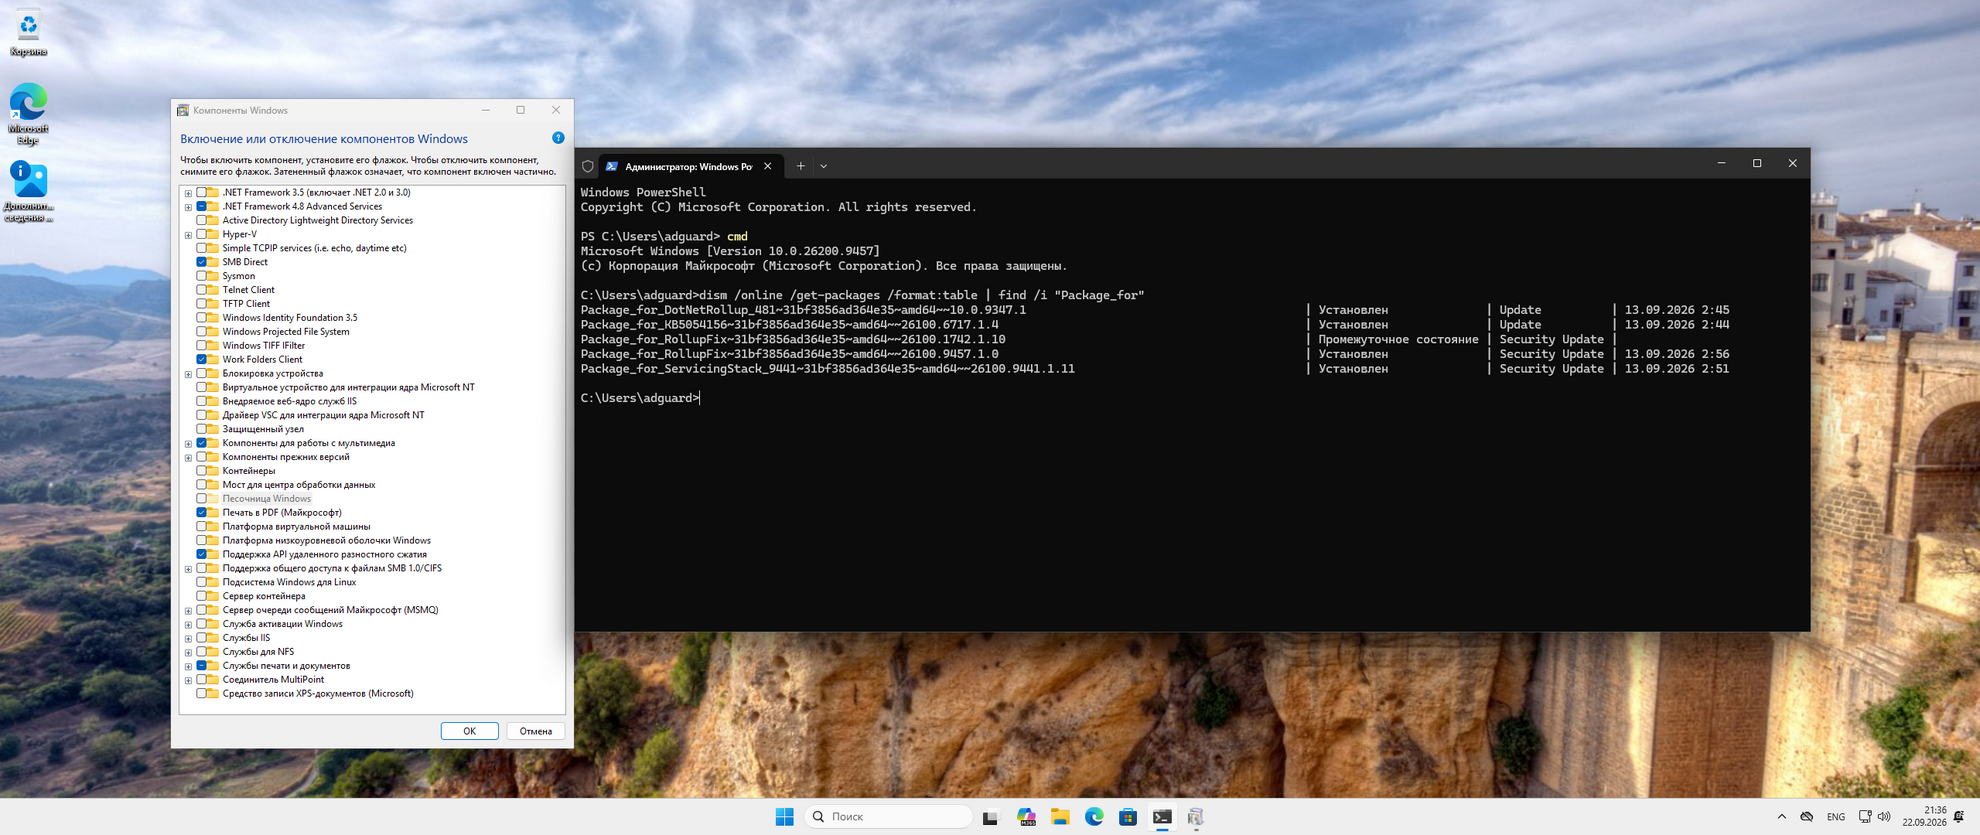Expand Компоненты для работы с мультимедиа
Screen dimensions: 1980x835
(188, 444)
